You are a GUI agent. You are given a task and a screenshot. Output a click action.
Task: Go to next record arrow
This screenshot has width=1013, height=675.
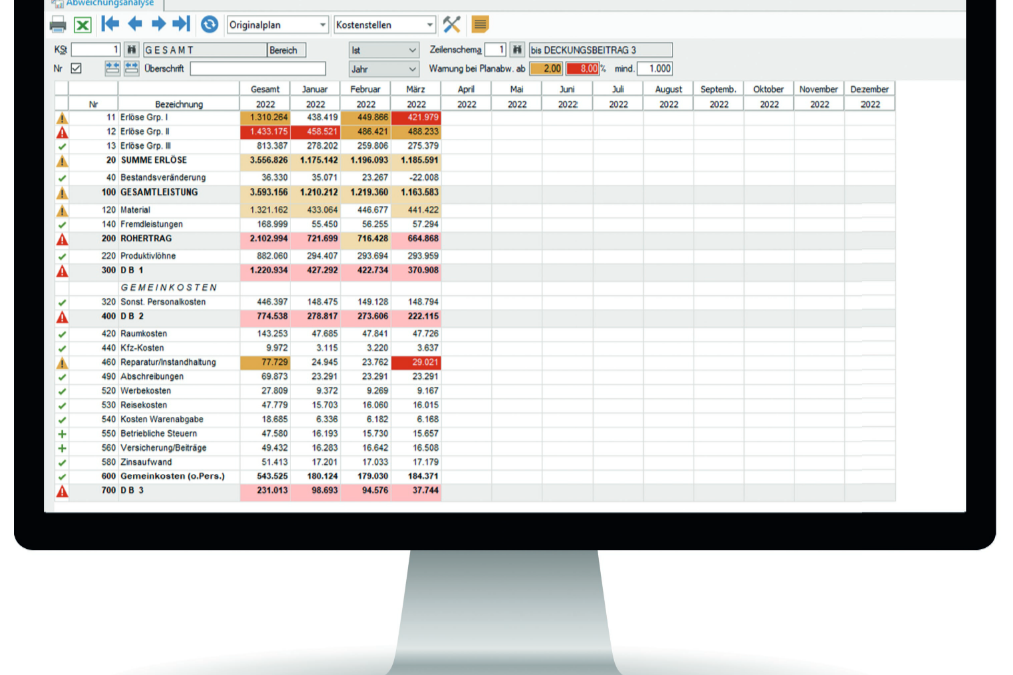(157, 24)
